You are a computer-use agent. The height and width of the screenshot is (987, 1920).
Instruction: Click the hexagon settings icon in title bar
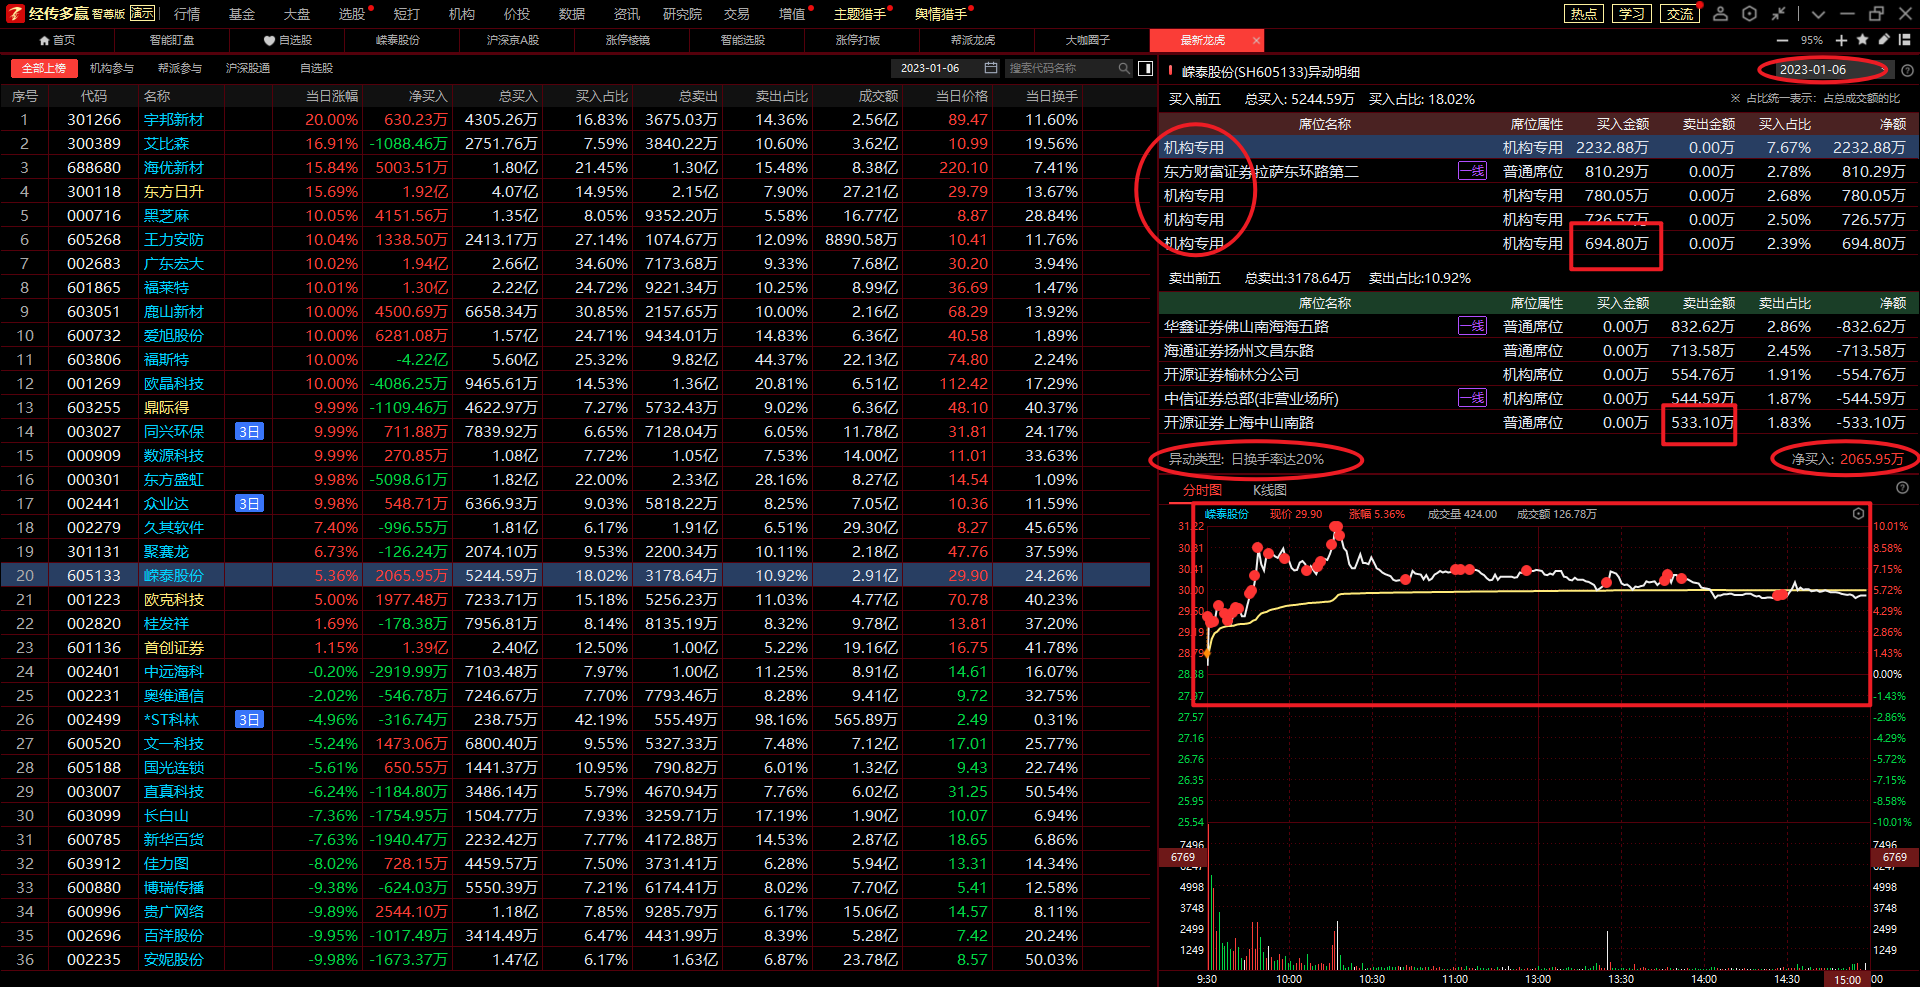(1749, 14)
